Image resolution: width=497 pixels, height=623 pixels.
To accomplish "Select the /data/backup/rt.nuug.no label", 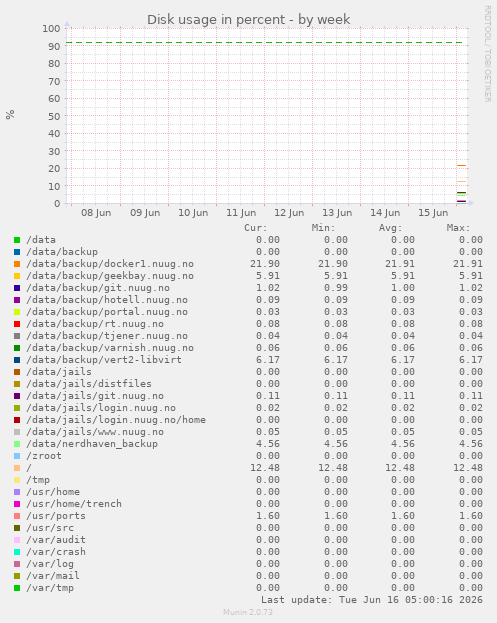I will (x=95, y=324).
